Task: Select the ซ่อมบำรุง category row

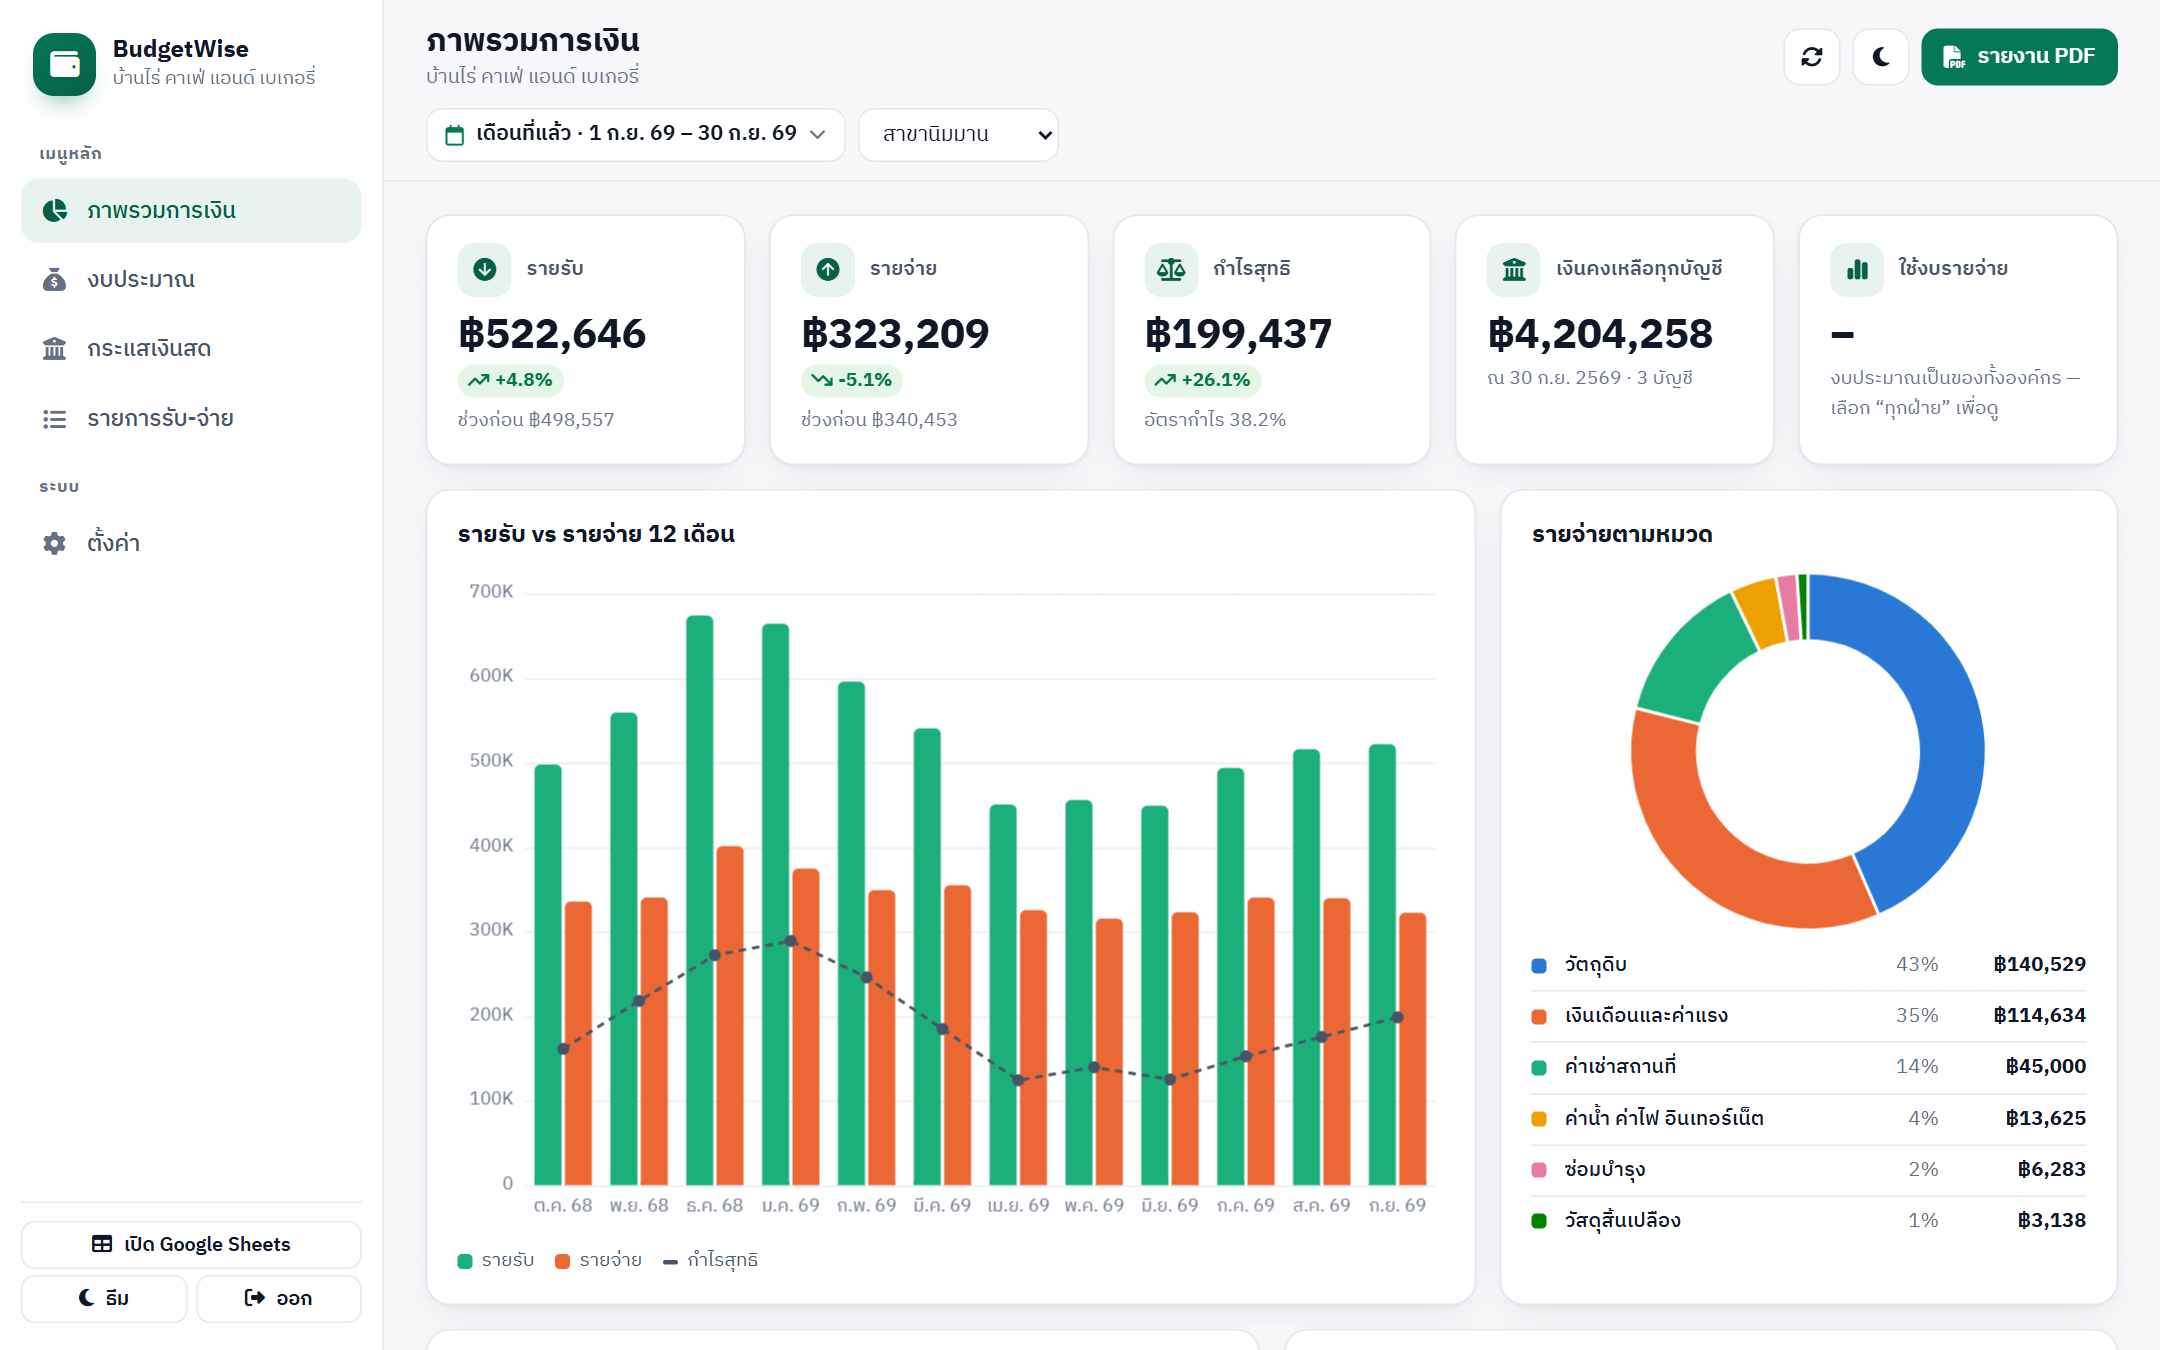Action: pos(1808,1169)
